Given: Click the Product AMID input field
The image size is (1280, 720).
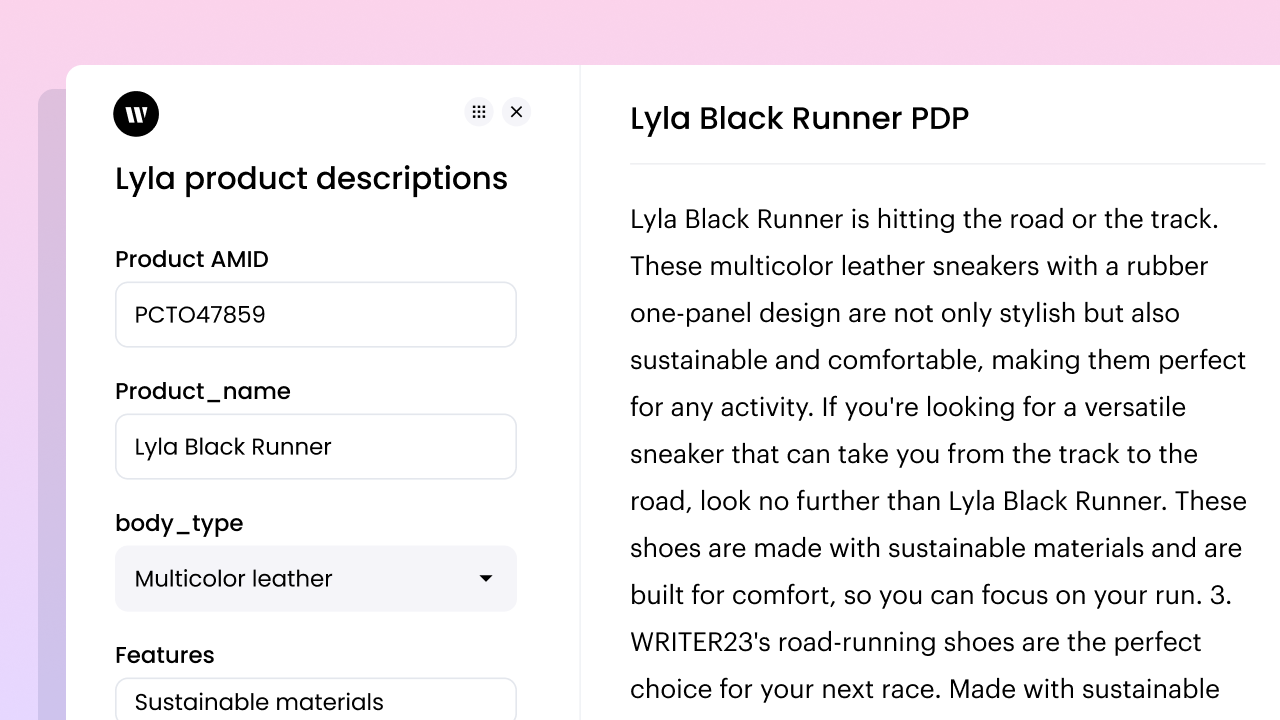Looking at the screenshot, I should click(x=315, y=315).
